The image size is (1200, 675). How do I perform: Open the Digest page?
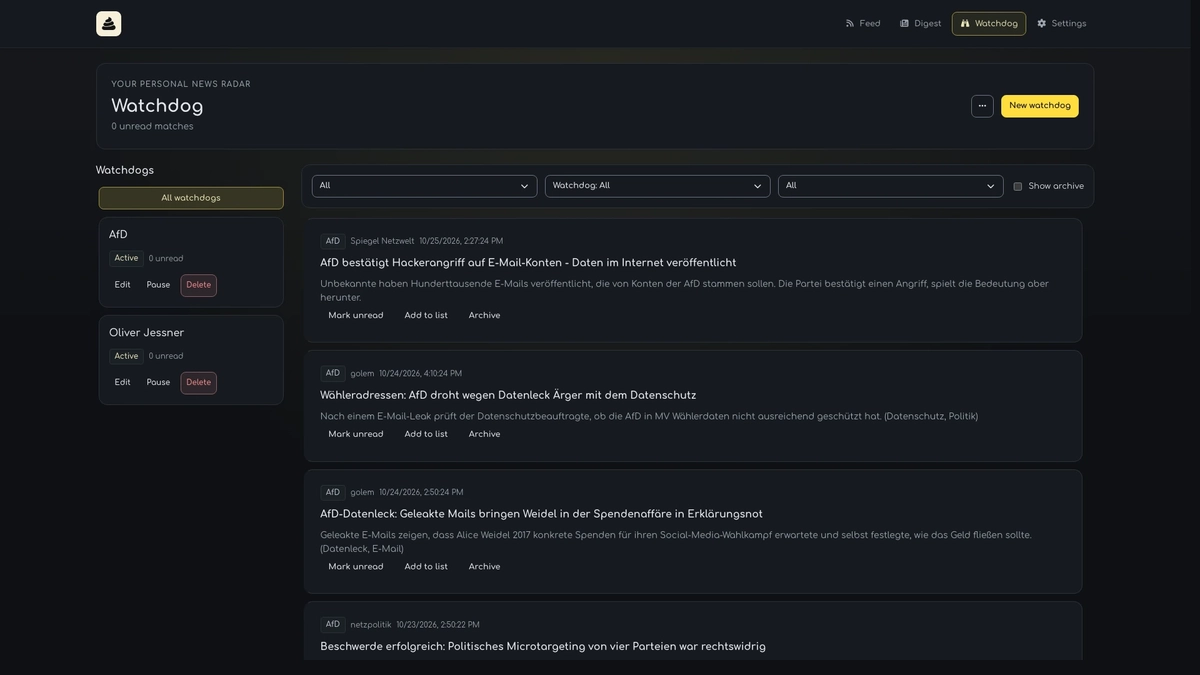point(920,24)
